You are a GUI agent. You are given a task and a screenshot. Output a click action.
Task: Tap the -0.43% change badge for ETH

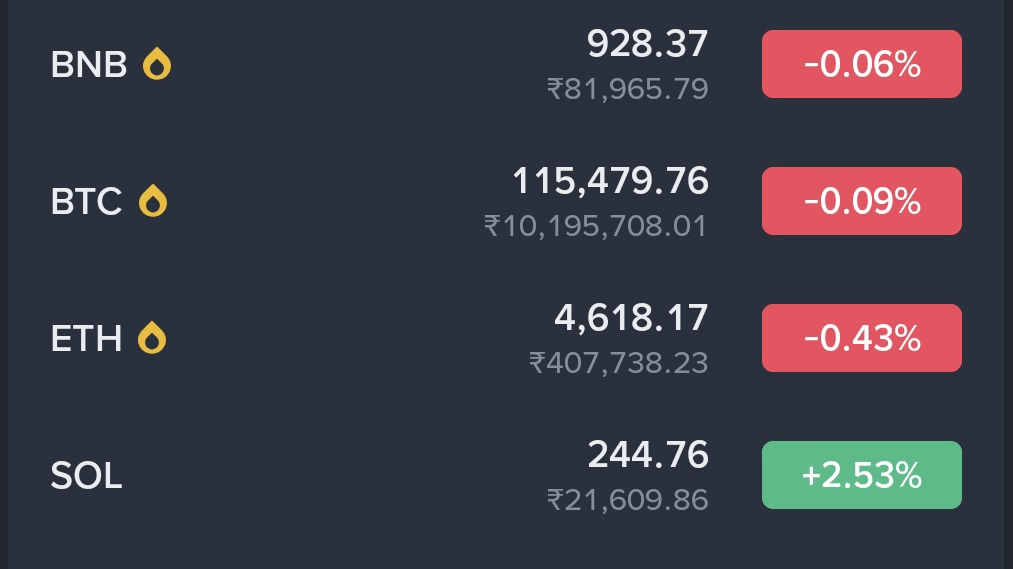tap(862, 338)
